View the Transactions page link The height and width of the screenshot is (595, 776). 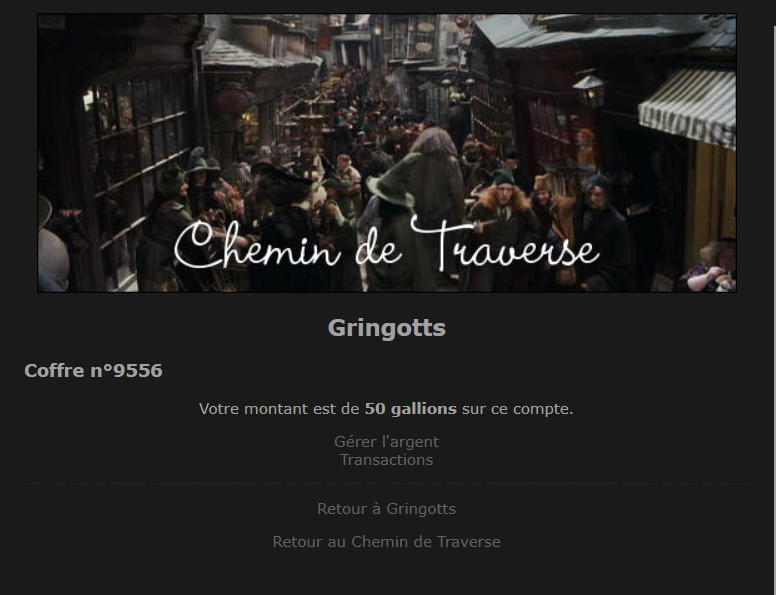(387, 459)
